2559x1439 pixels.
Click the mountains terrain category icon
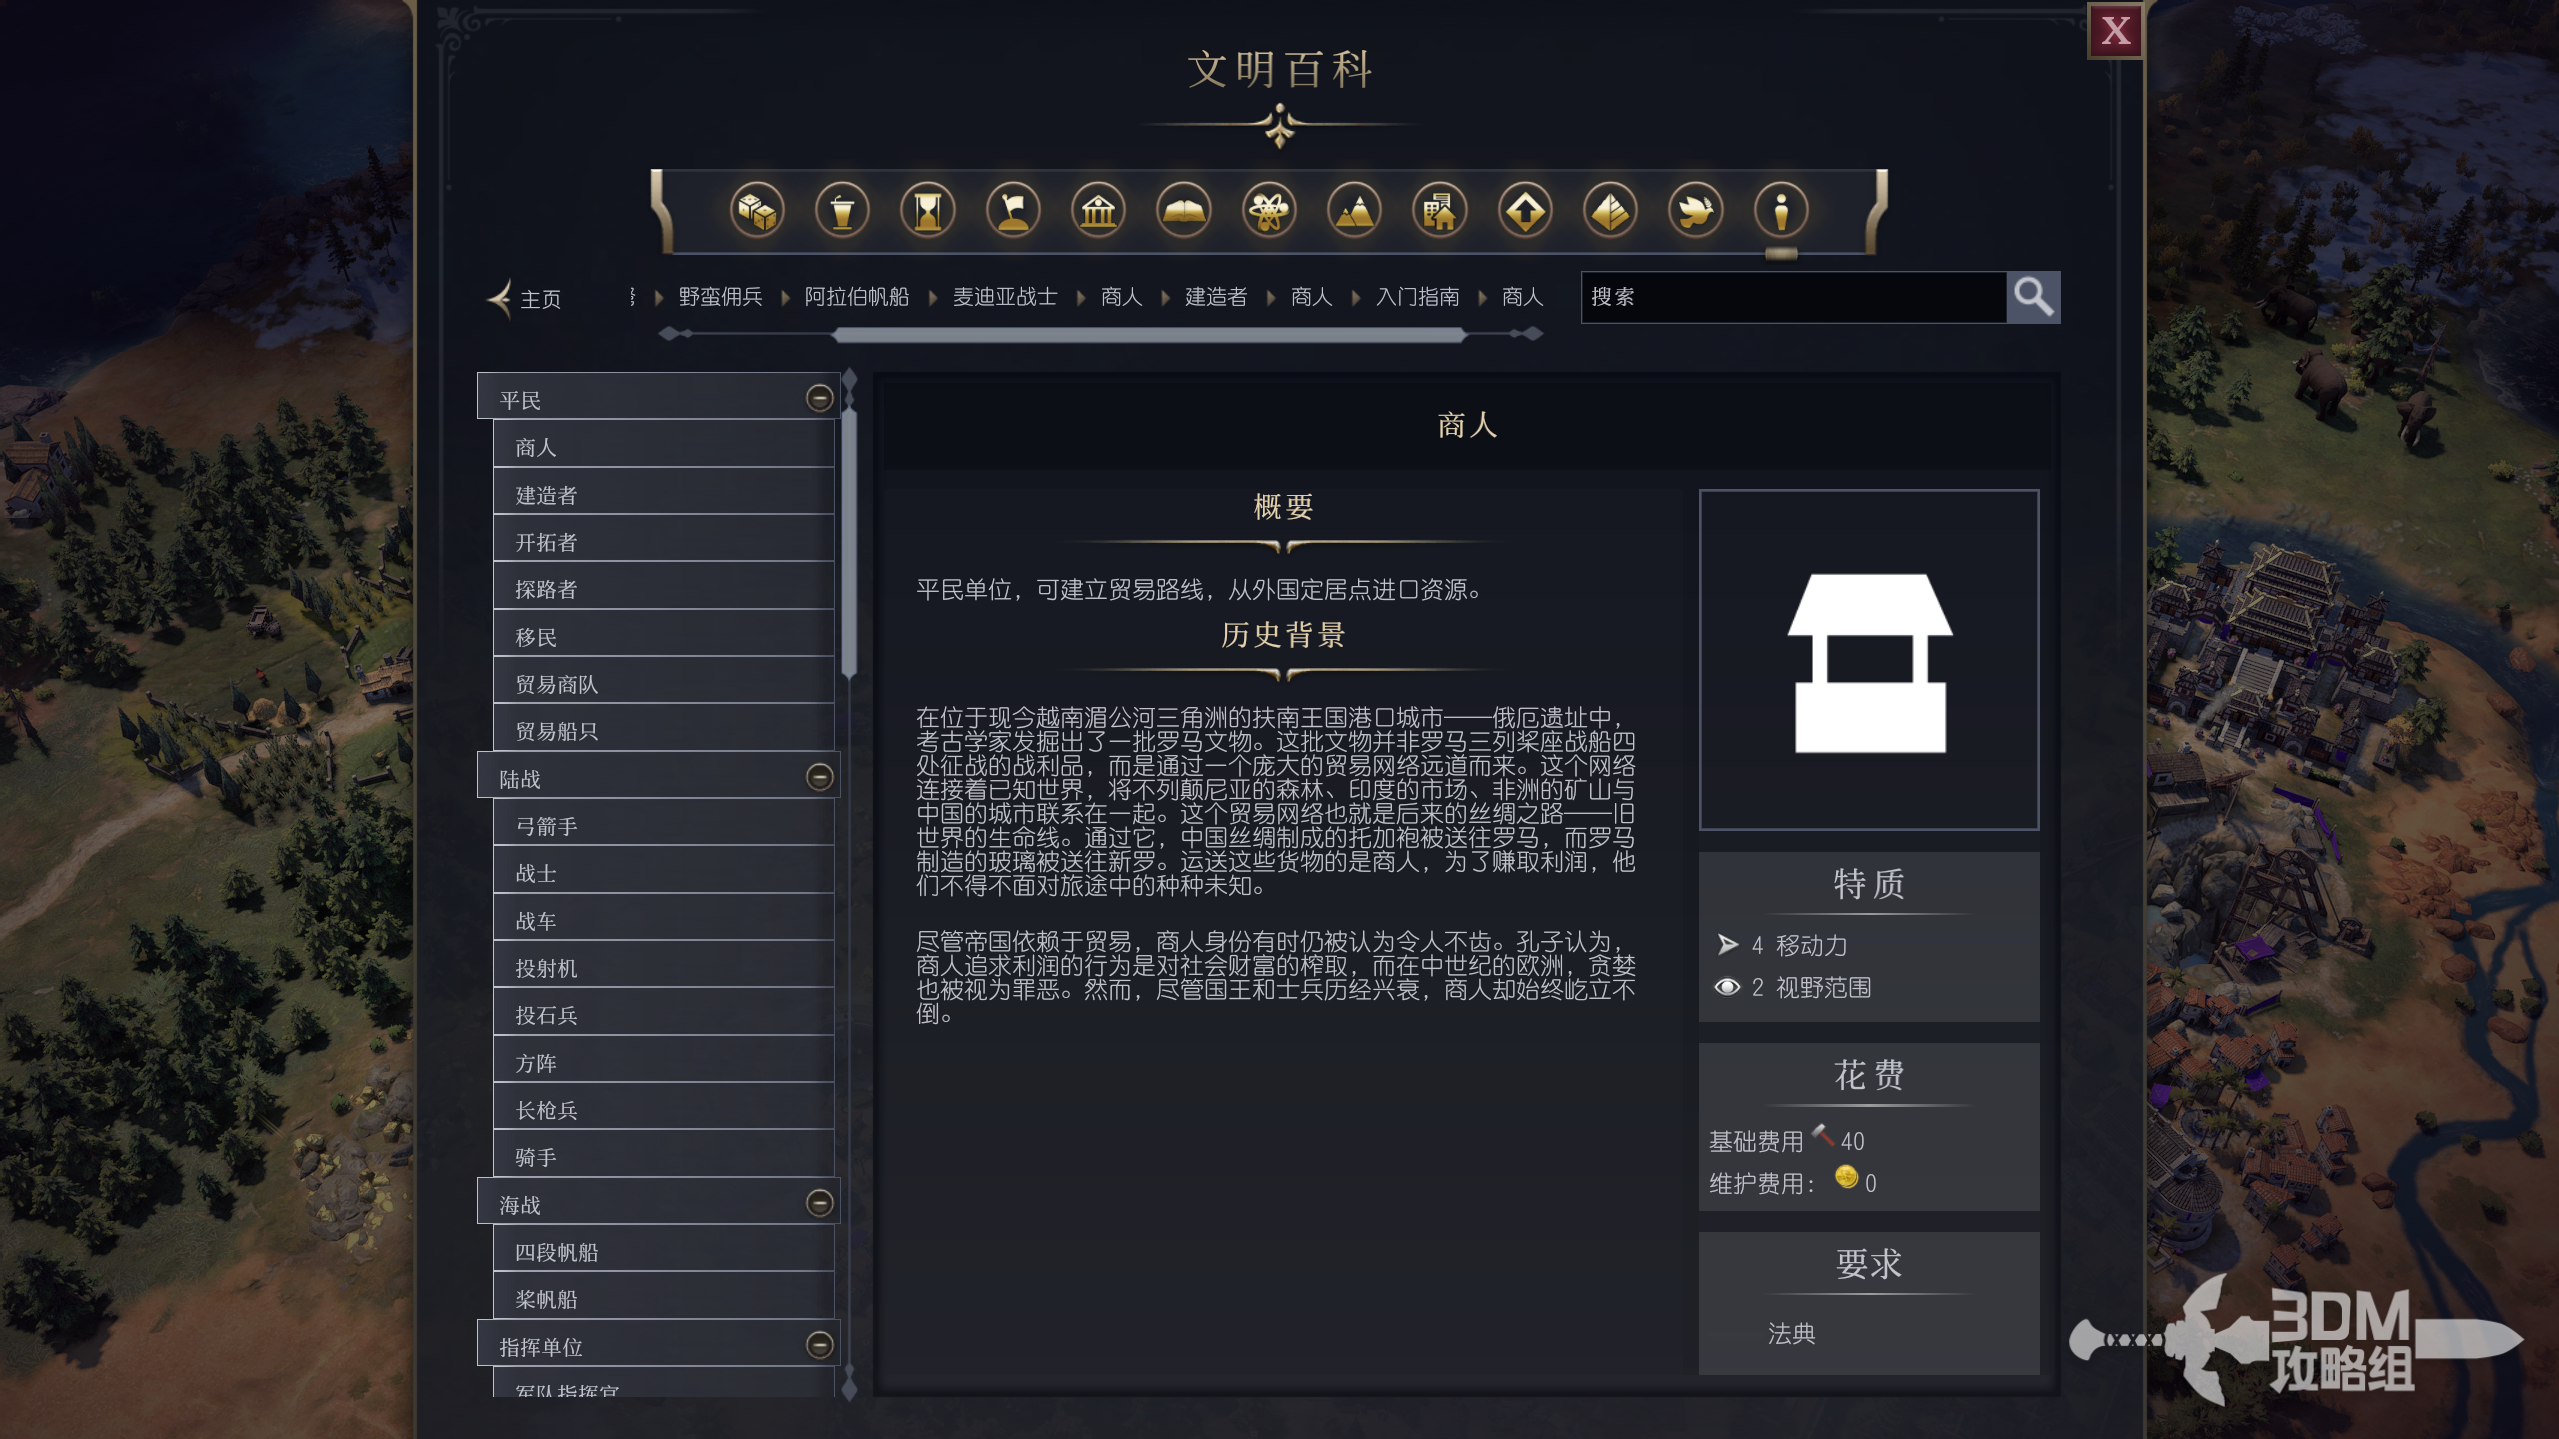pos(1354,211)
